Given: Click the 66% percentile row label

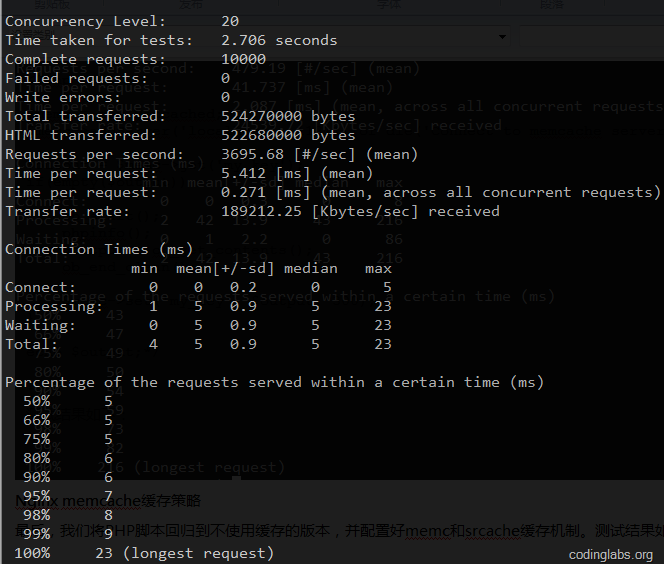Looking at the screenshot, I should (37, 420).
